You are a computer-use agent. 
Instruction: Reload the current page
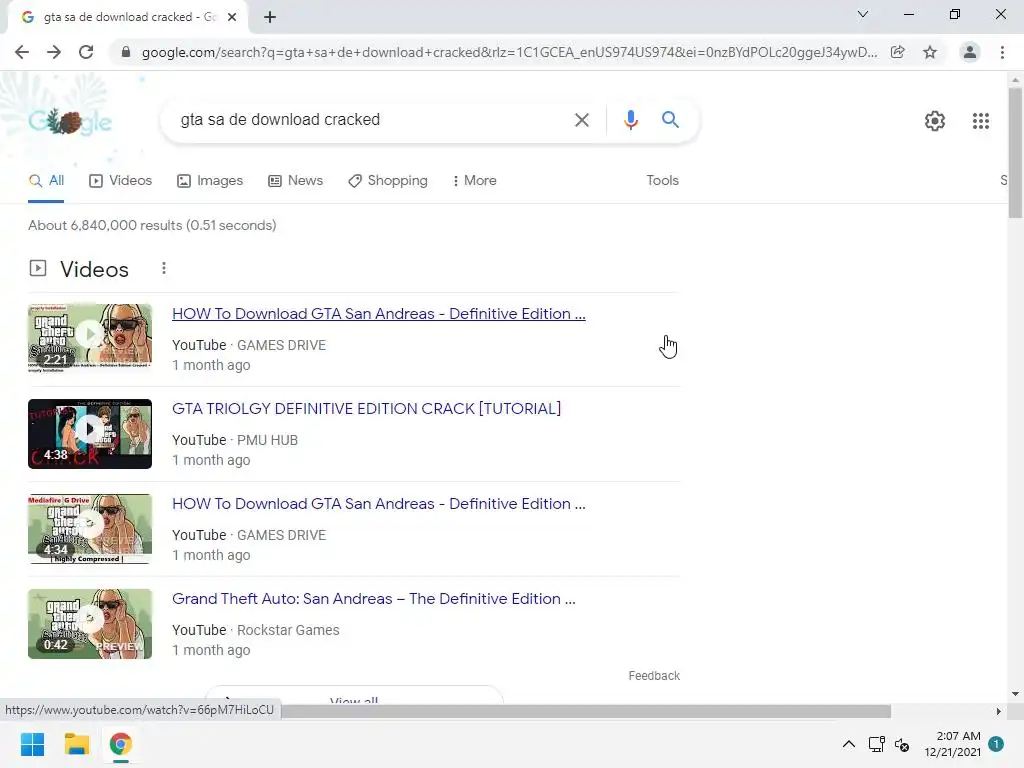[86, 52]
